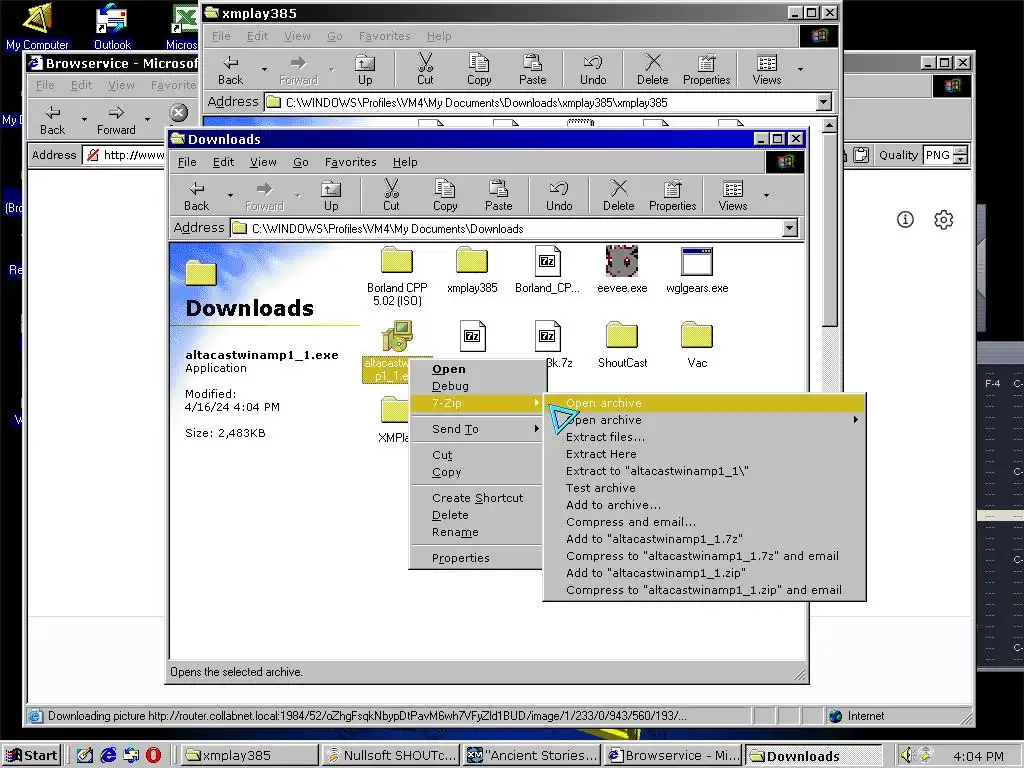Viewport: 1024px width, 768px height.
Task: Choose Rename in the context menu
Action: click(476, 532)
